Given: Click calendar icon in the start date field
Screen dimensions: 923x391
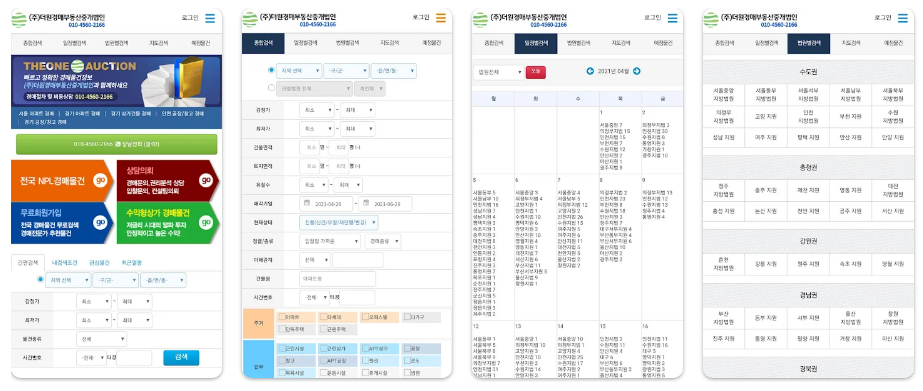Looking at the screenshot, I should 307,204.
